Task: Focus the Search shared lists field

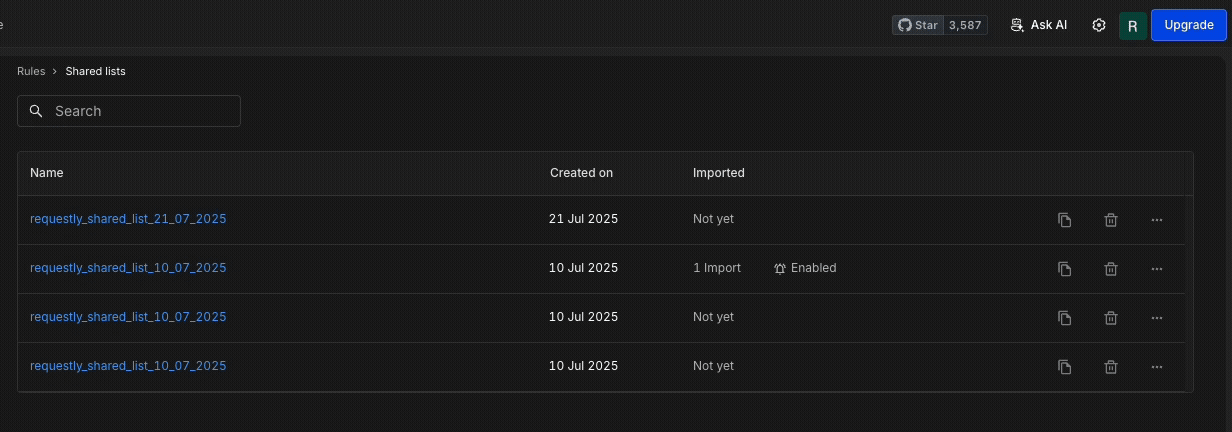Action: coord(129,111)
